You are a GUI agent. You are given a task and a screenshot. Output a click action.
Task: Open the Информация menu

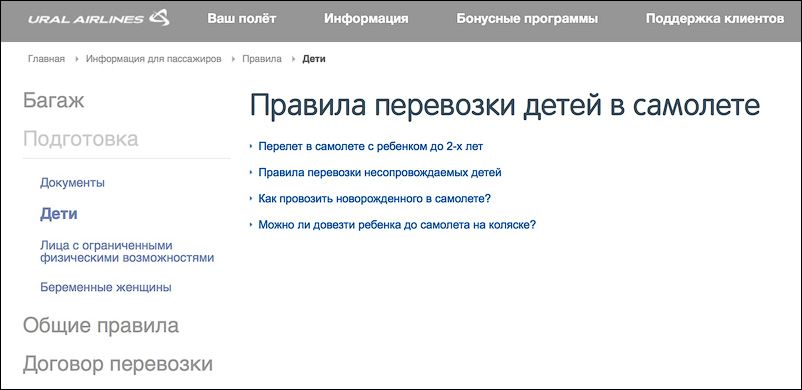366,19
